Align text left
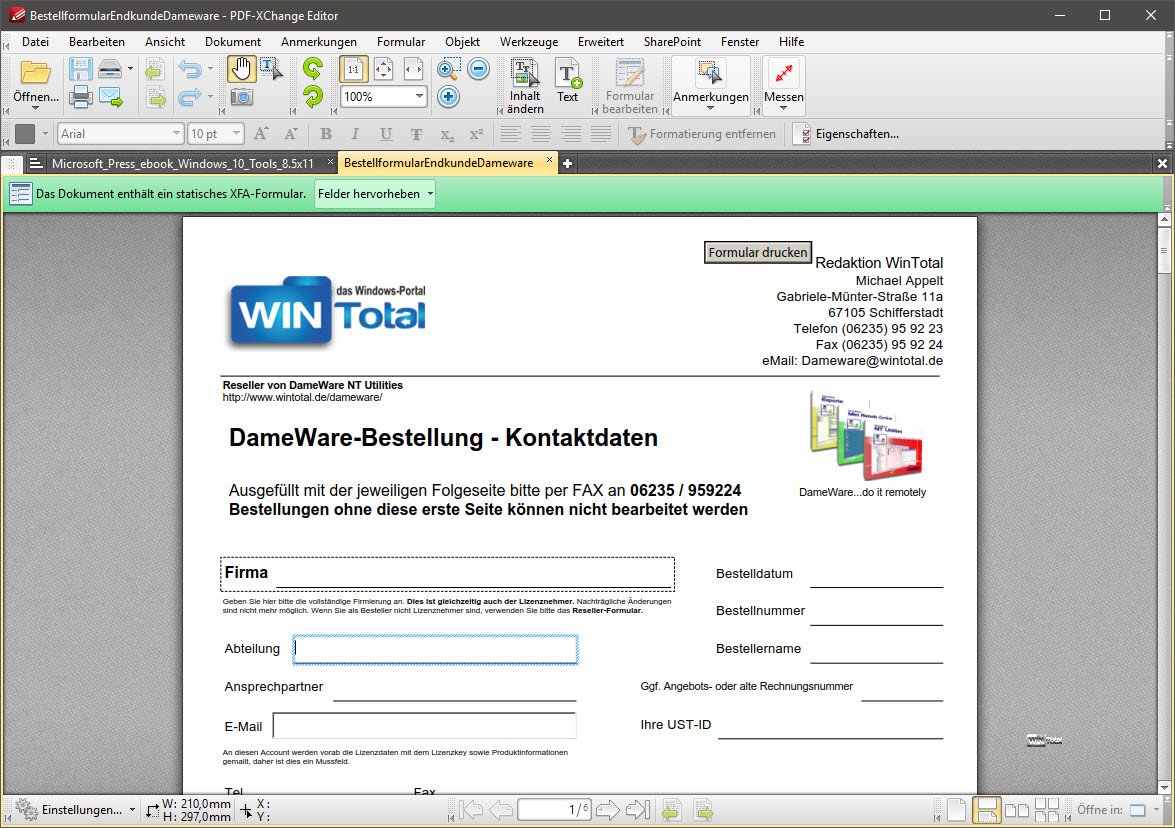This screenshot has width=1175, height=828. coord(511,134)
